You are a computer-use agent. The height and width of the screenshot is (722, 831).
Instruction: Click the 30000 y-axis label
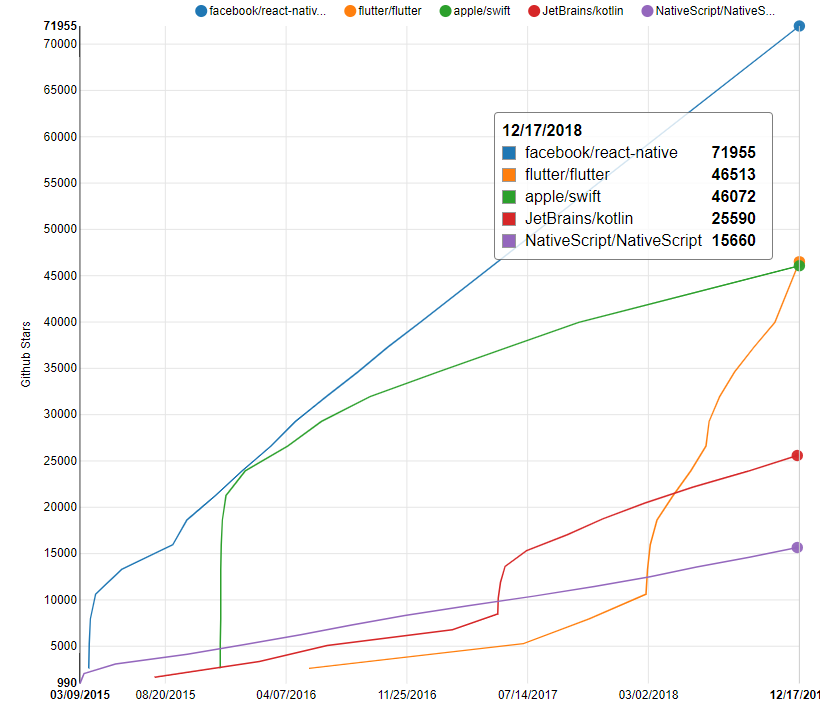pyautogui.click(x=60, y=414)
